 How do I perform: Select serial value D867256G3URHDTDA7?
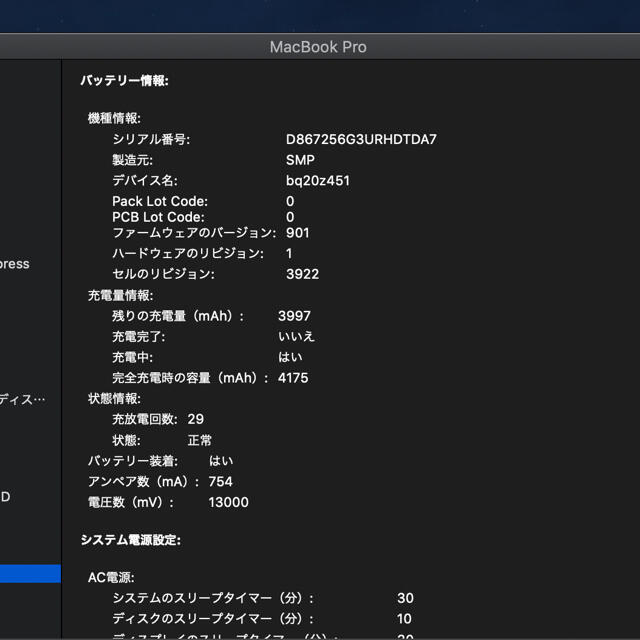point(361,139)
